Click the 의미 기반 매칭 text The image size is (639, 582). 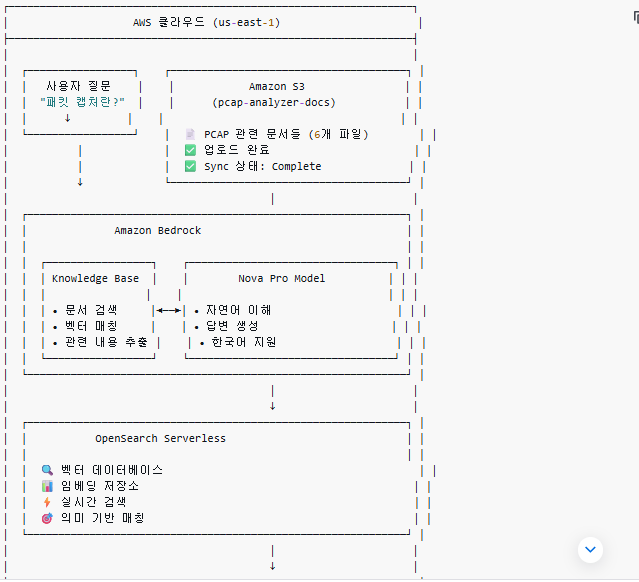(x=103, y=518)
